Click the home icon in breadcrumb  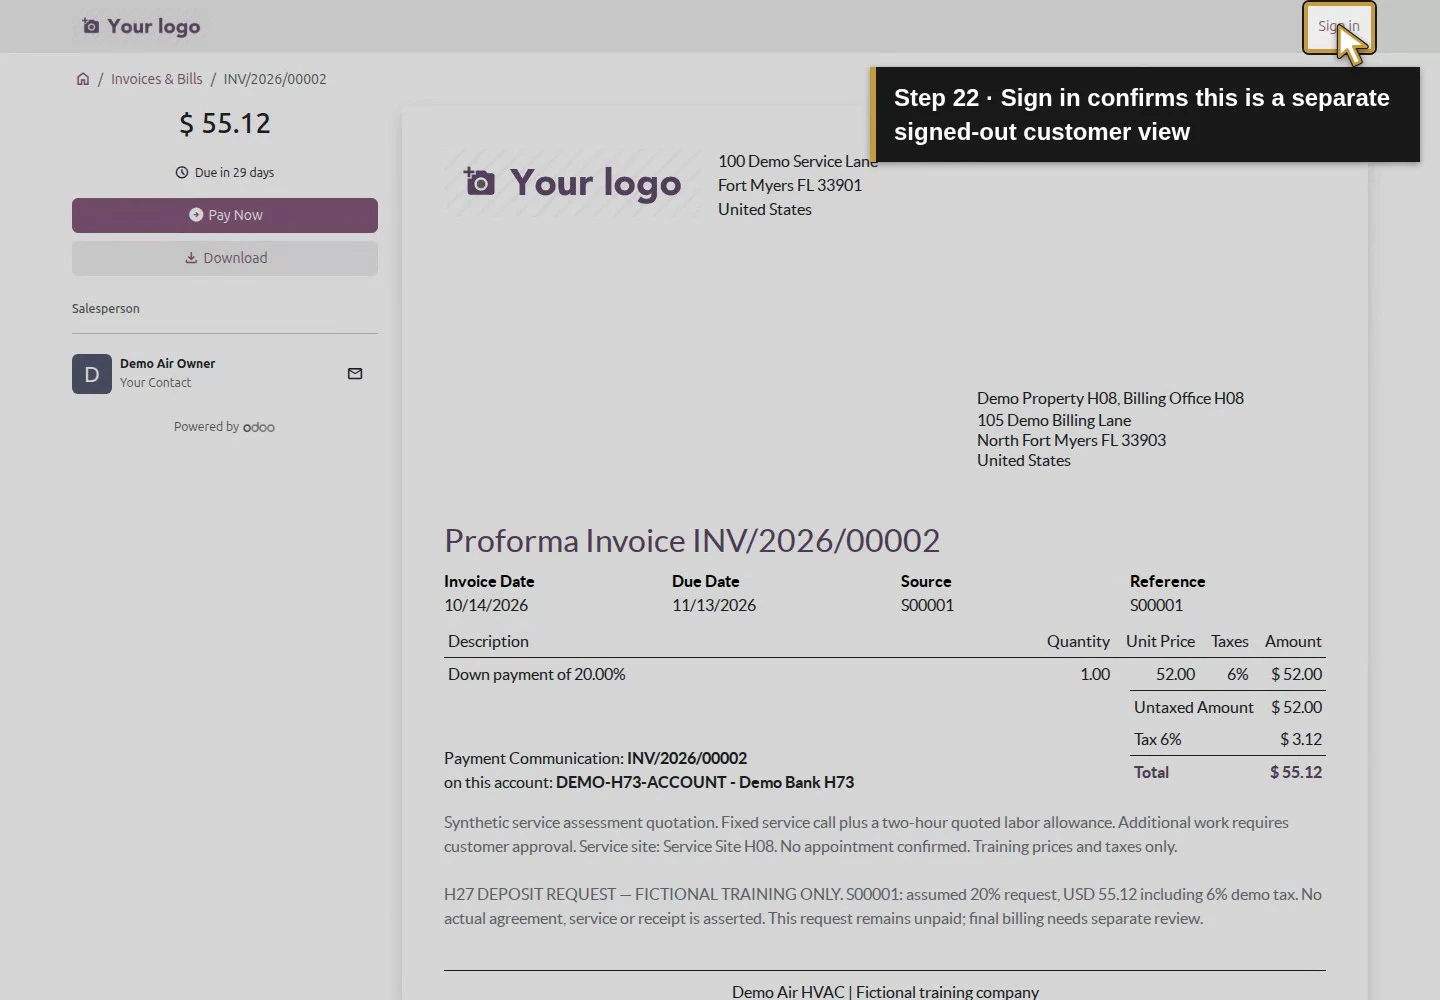coord(83,79)
